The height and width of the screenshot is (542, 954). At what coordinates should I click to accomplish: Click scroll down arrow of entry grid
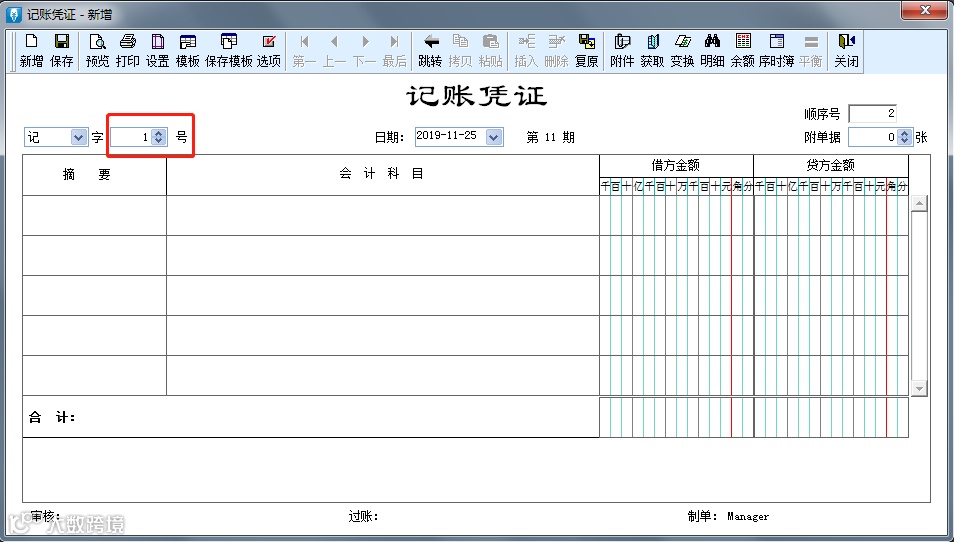pos(919,388)
